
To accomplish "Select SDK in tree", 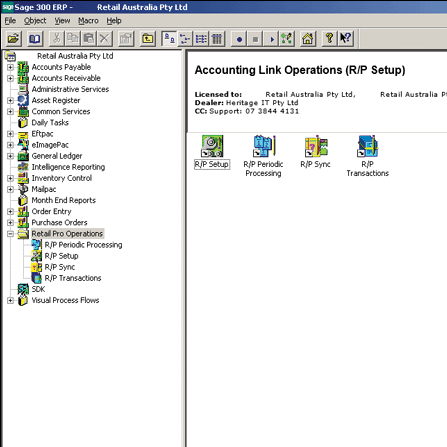I will [x=38, y=289].
